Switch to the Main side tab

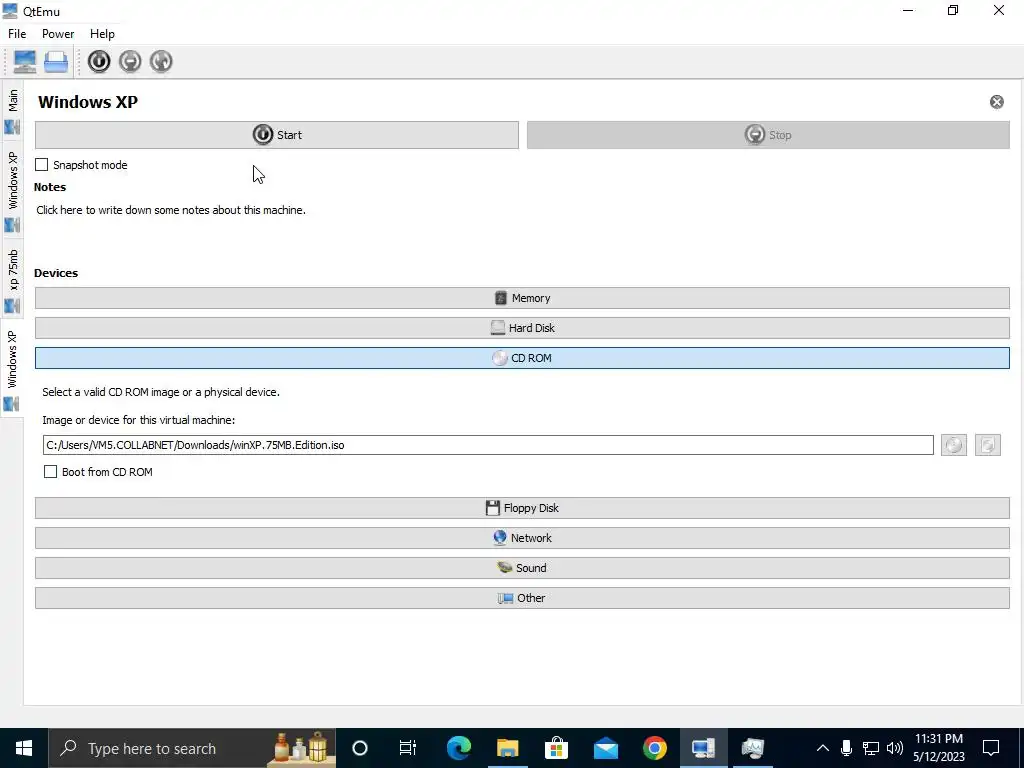coord(12,111)
